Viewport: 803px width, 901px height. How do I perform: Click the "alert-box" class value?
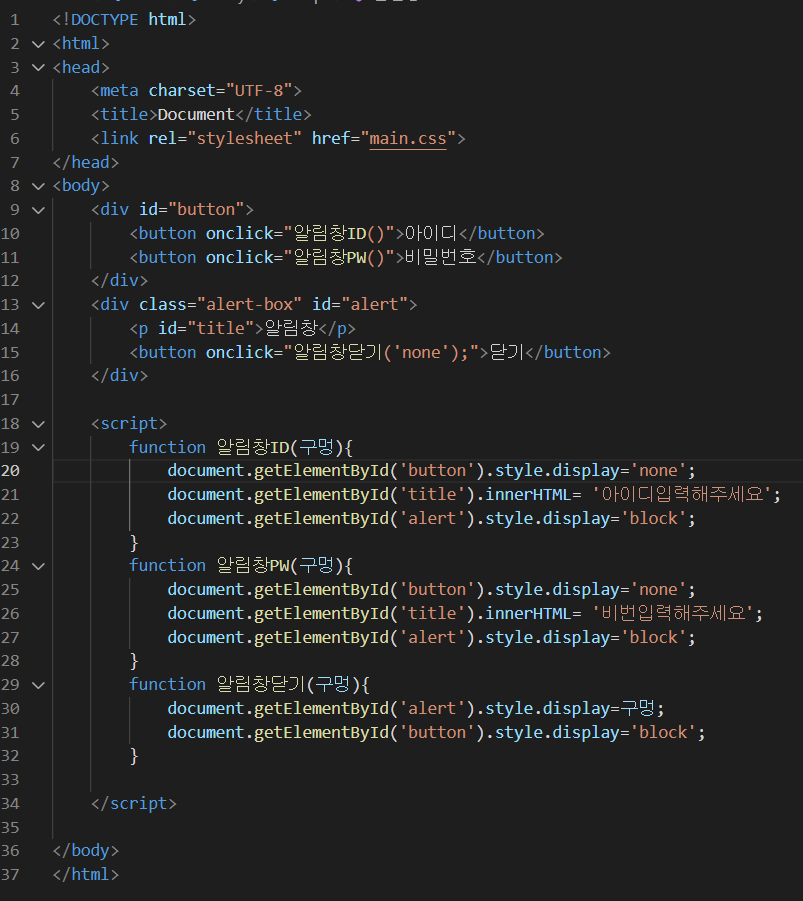pos(249,305)
